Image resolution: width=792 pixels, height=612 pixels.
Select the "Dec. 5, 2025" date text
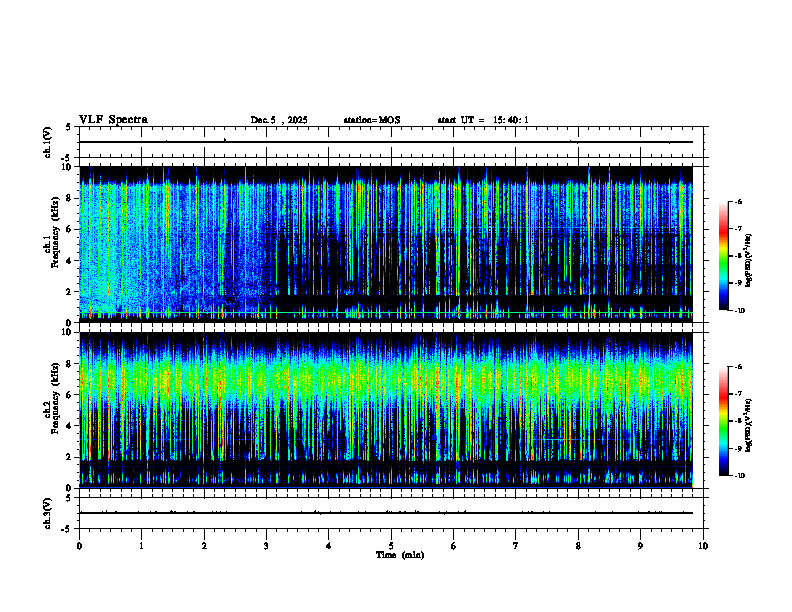[x=279, y=120]
